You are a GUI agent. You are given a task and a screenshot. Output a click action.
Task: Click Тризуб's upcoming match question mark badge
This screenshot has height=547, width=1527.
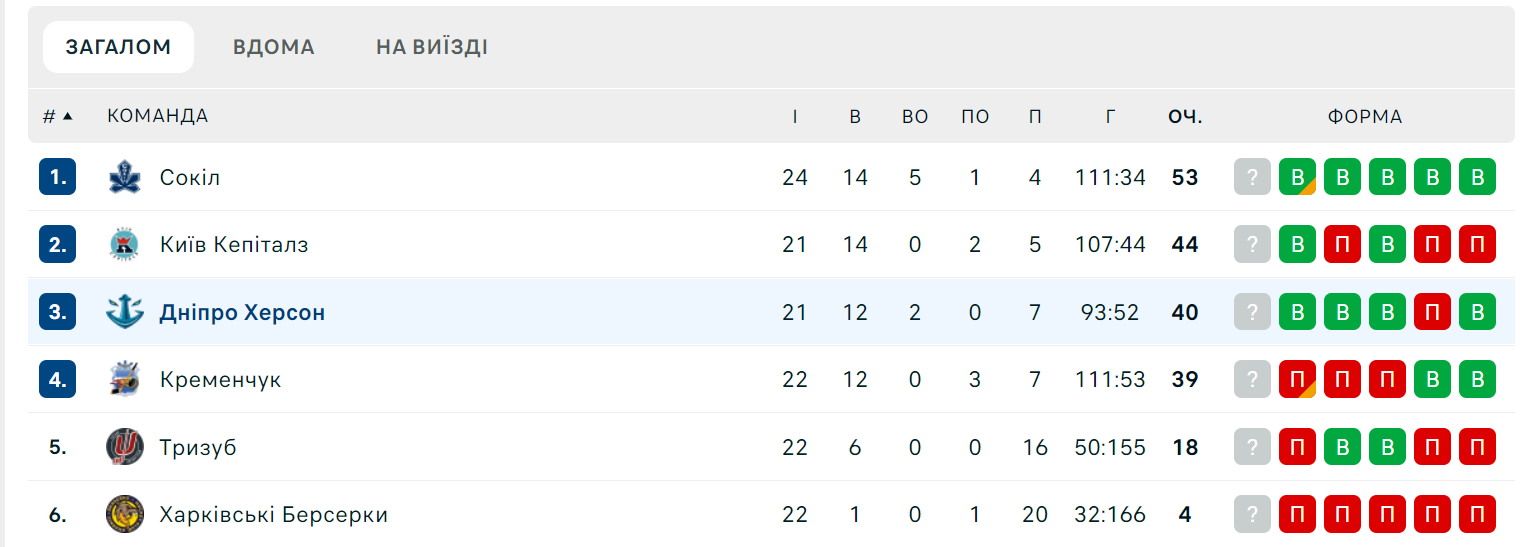click(x=1252, y=447)
